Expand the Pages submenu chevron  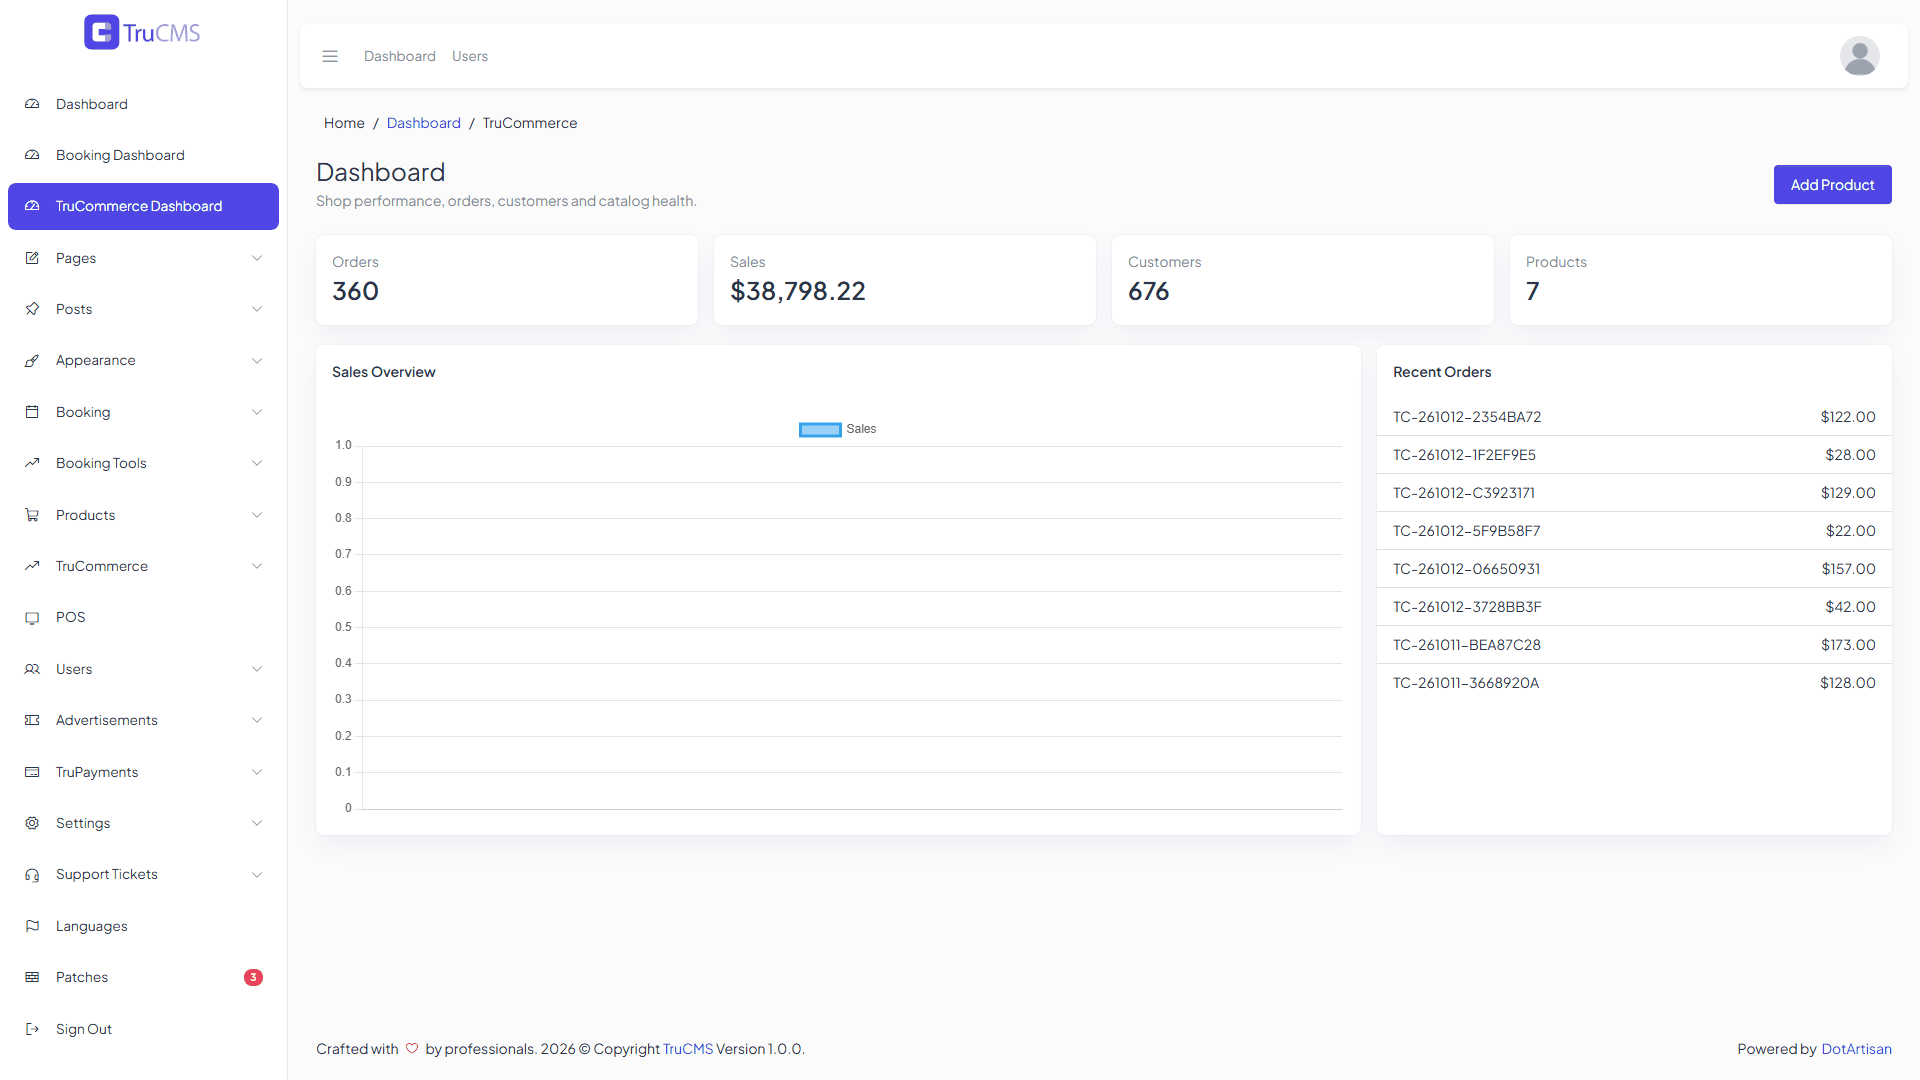tap(257, 258)
